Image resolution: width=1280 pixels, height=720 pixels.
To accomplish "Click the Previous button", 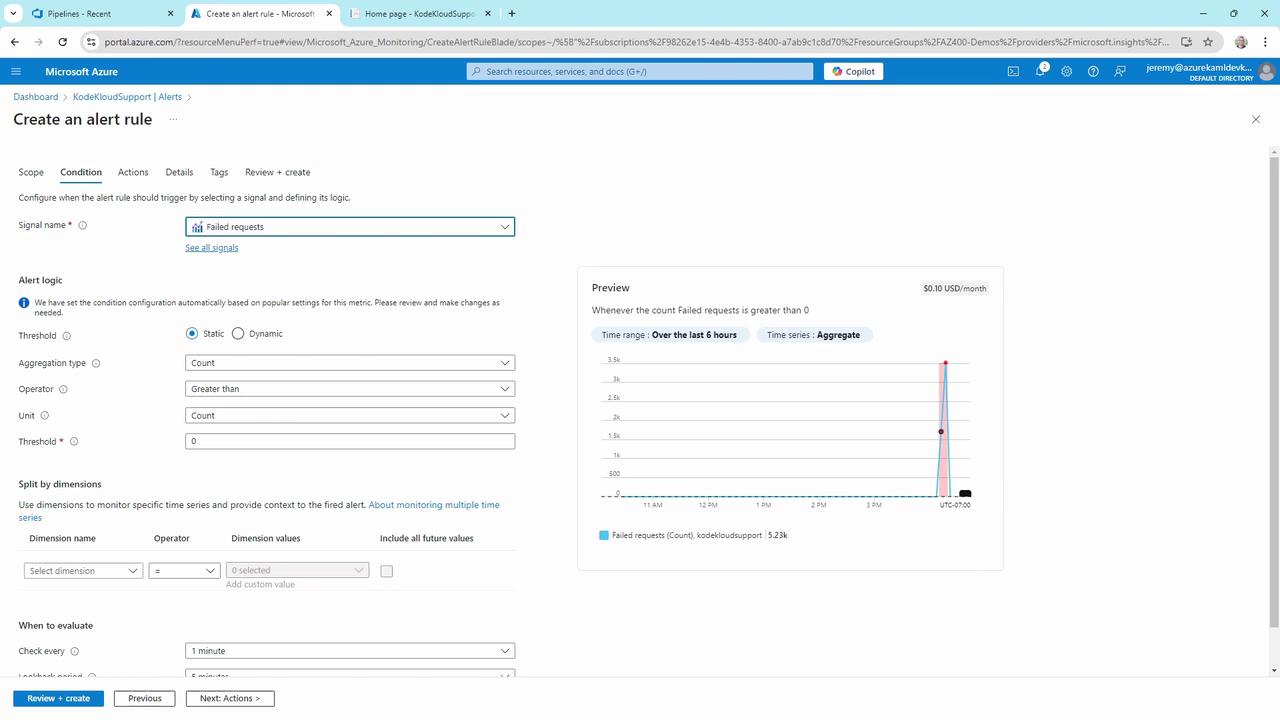I will [145, 698].
